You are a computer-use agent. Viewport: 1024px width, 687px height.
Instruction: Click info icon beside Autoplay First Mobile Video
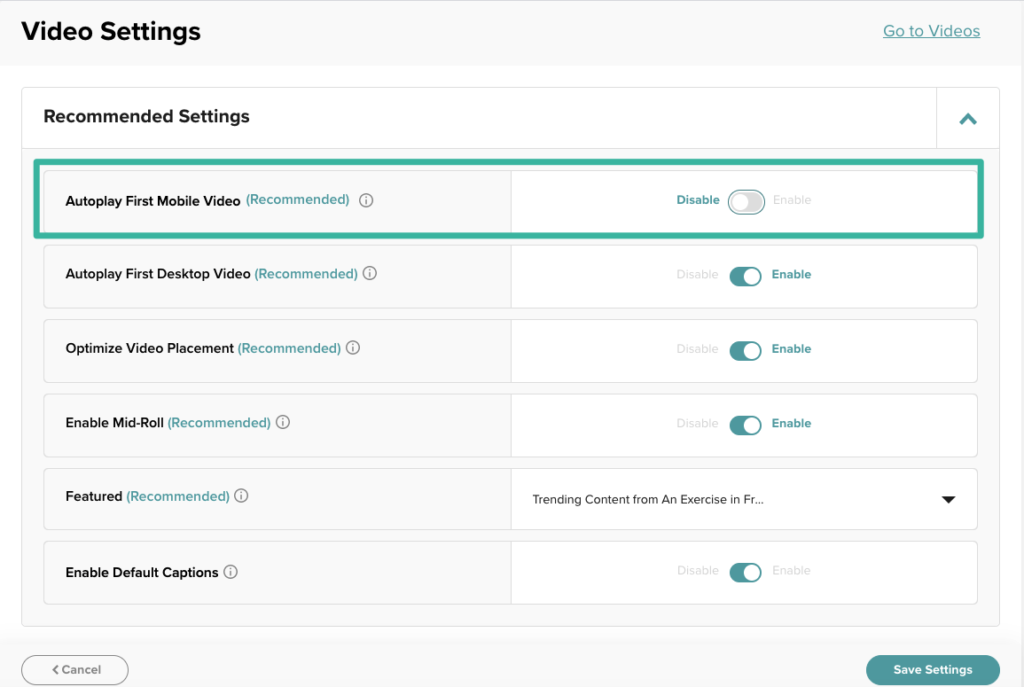tap(366, 200)
